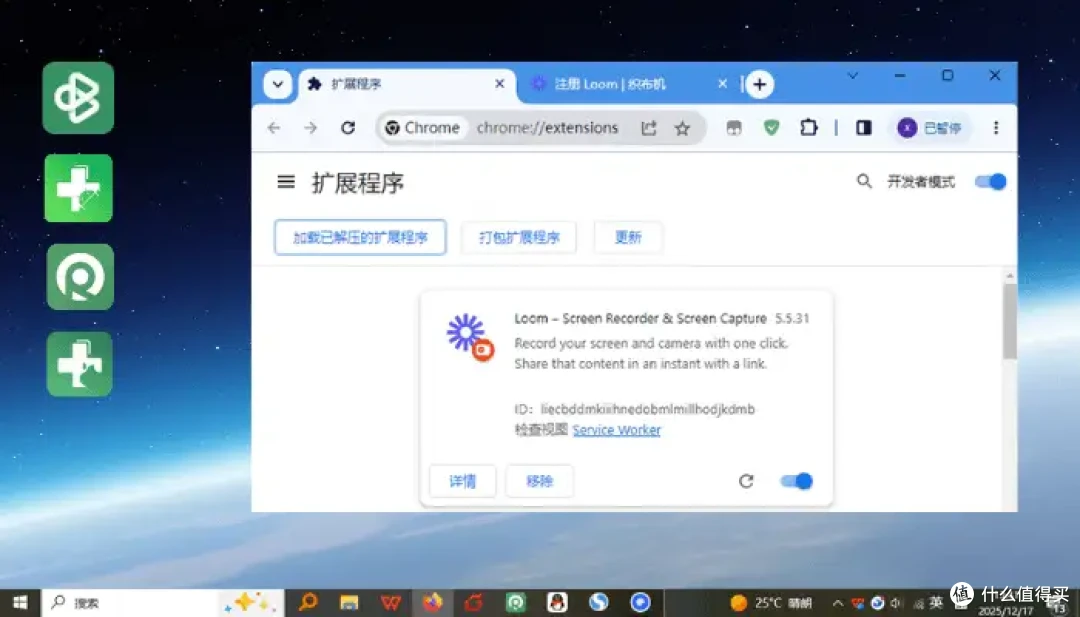
Task: Close the 扩展程序 tab
Action: (499, 83)
